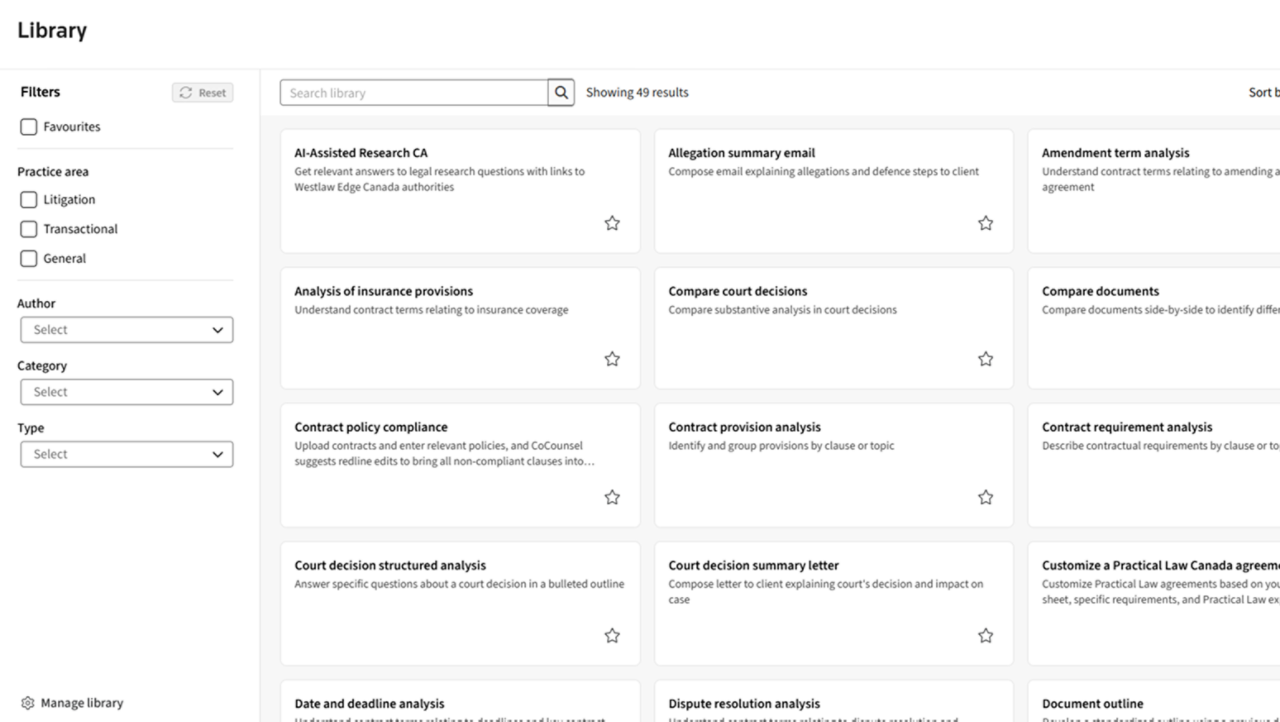Favourite the Contract provision analysis card
Image resolution: width=1280 pixels, height=722 pixels.
coord(985,497)
